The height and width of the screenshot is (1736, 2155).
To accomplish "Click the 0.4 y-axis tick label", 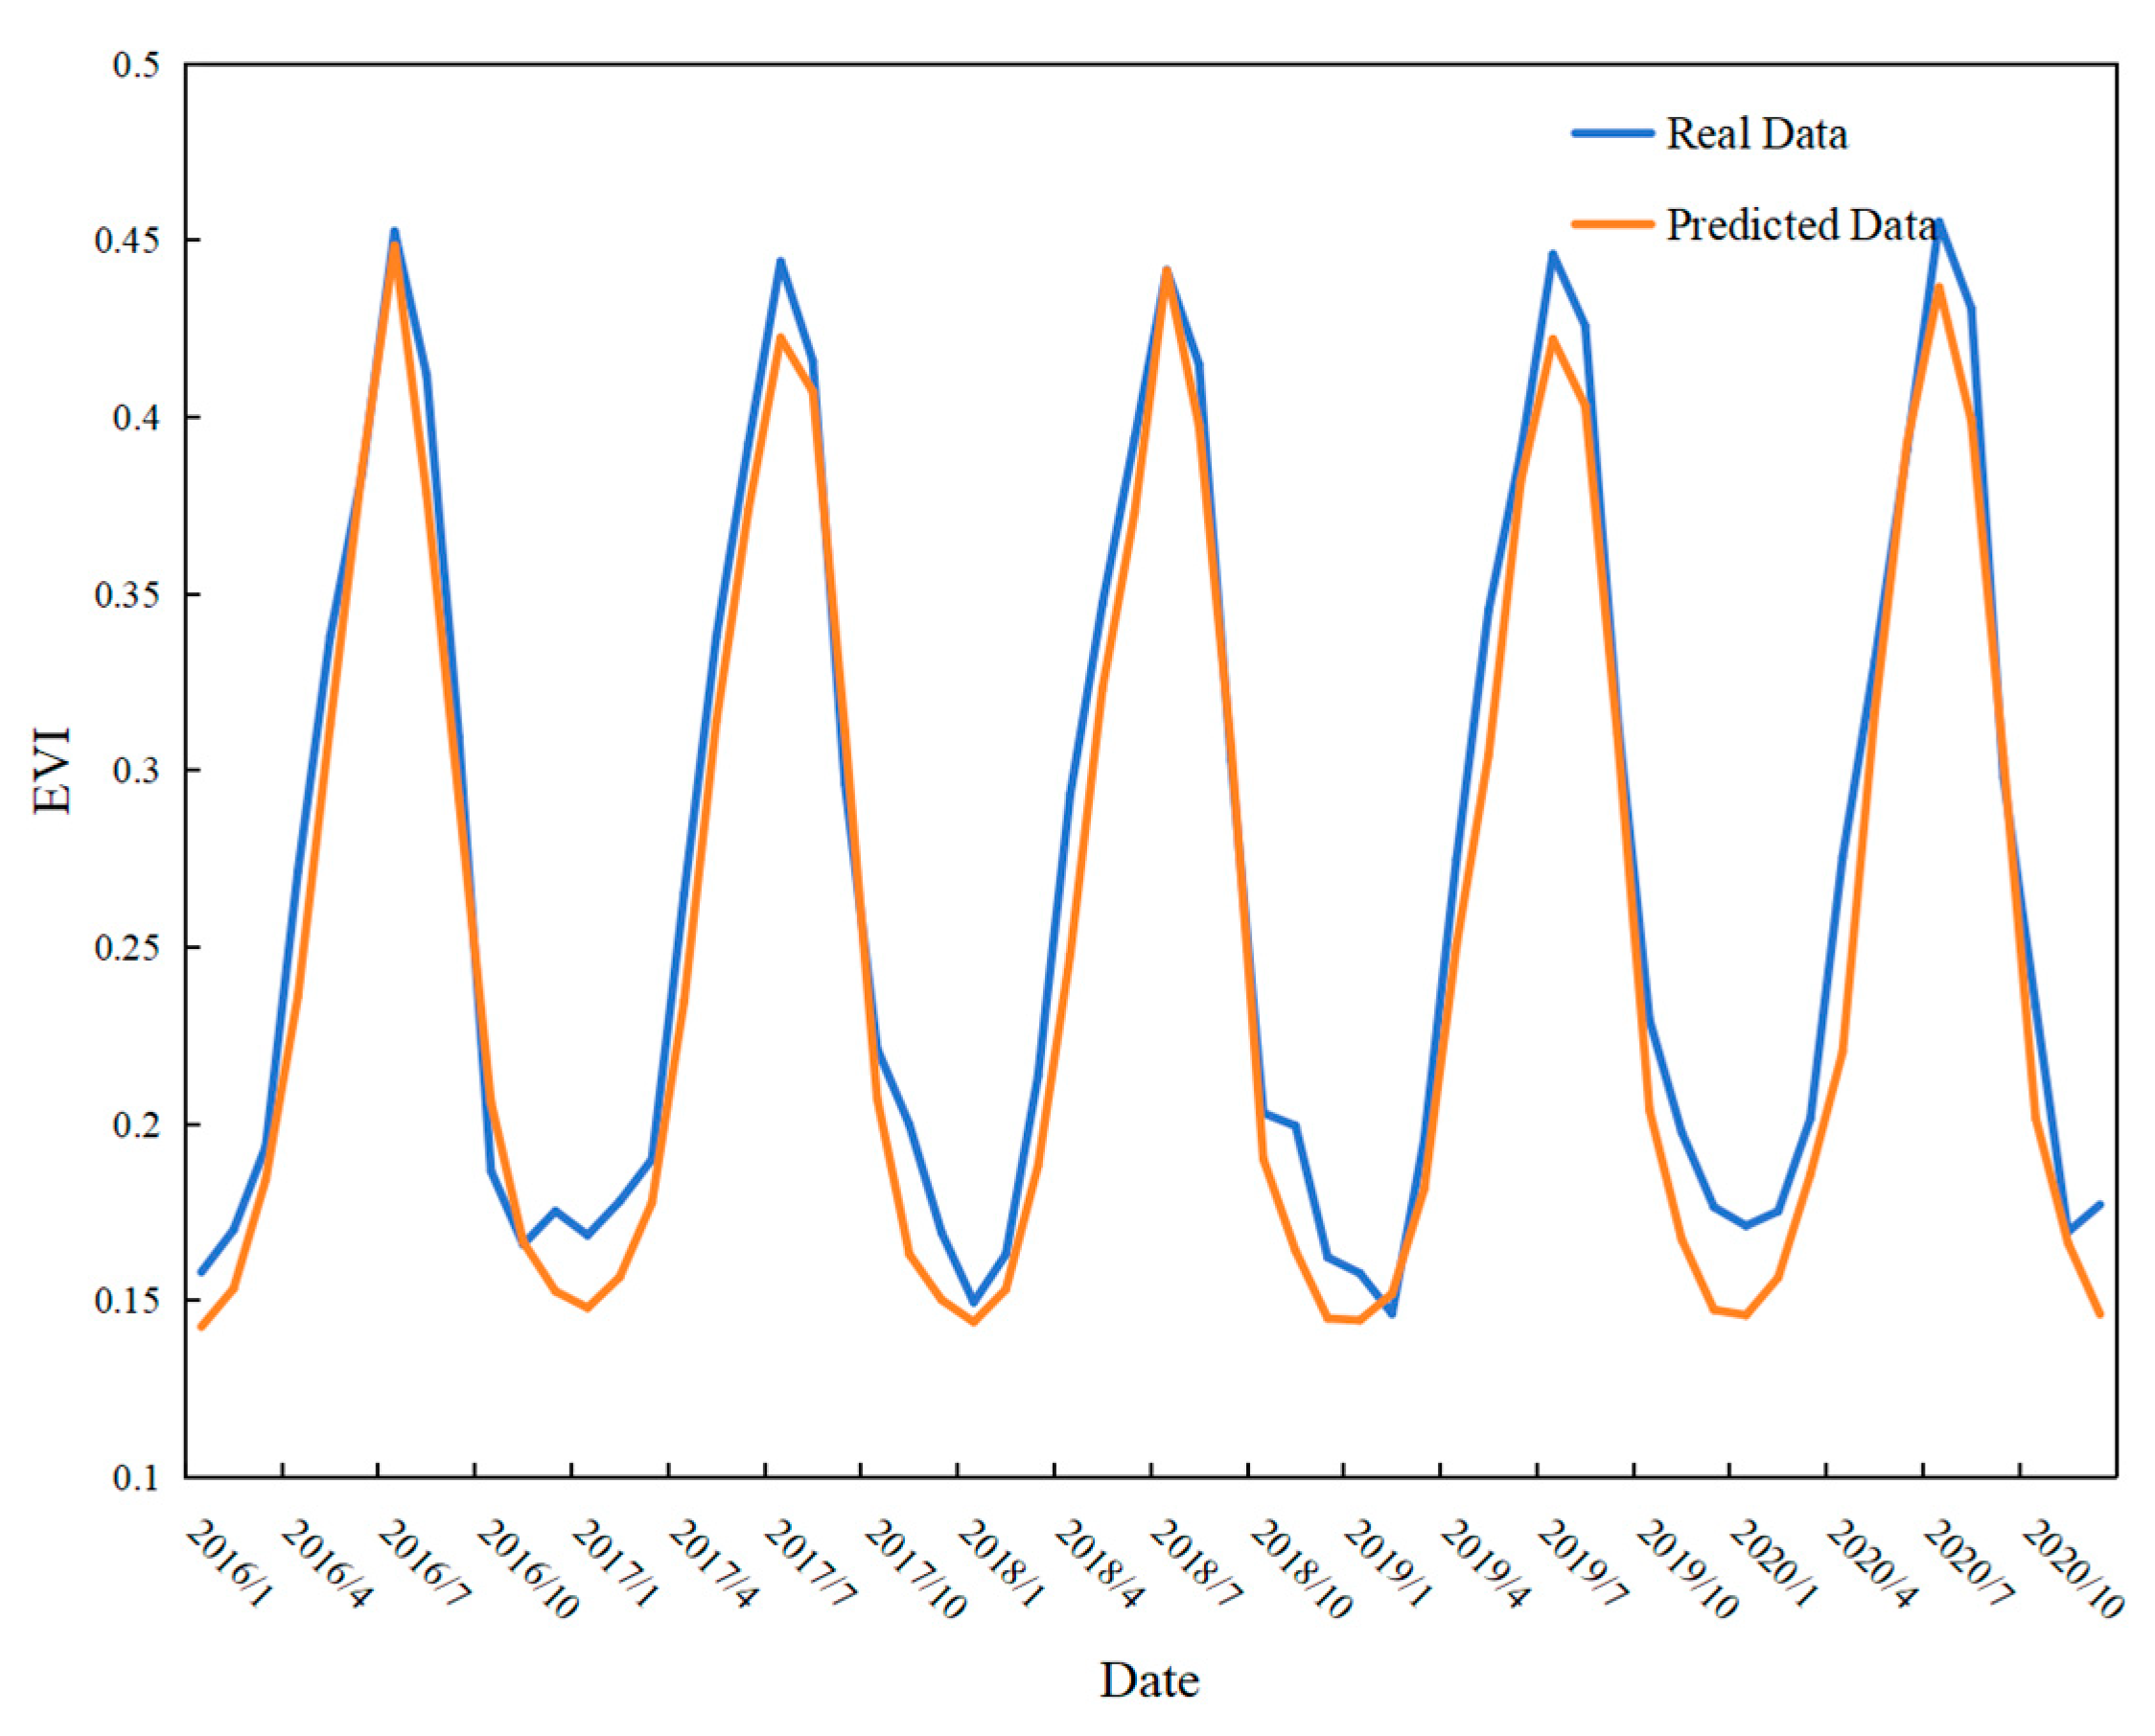I will pyautogui.click(x=136, y=417).
